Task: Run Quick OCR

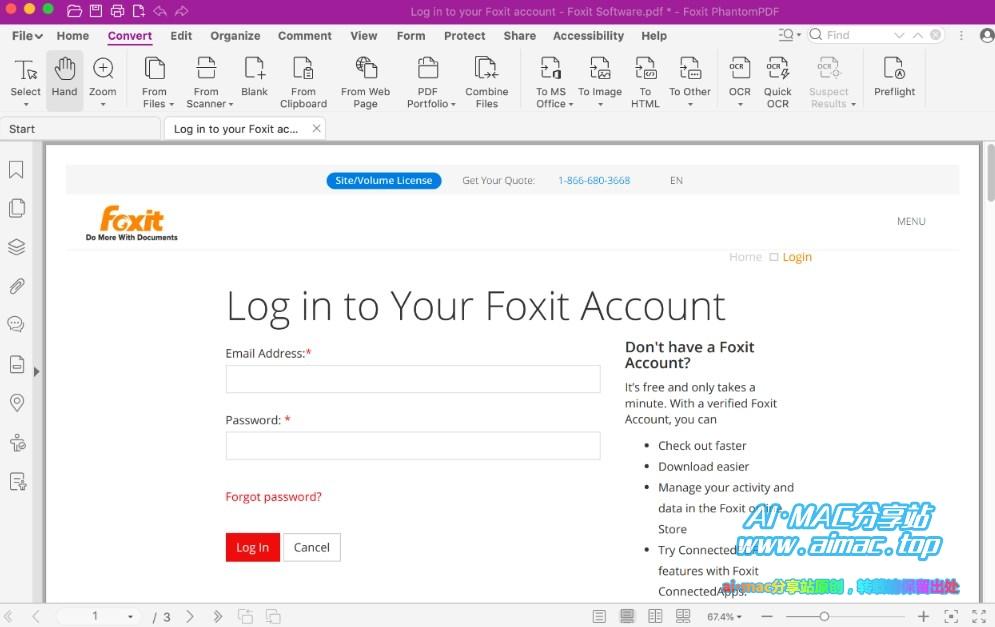Action: click(x=777, y=82)
